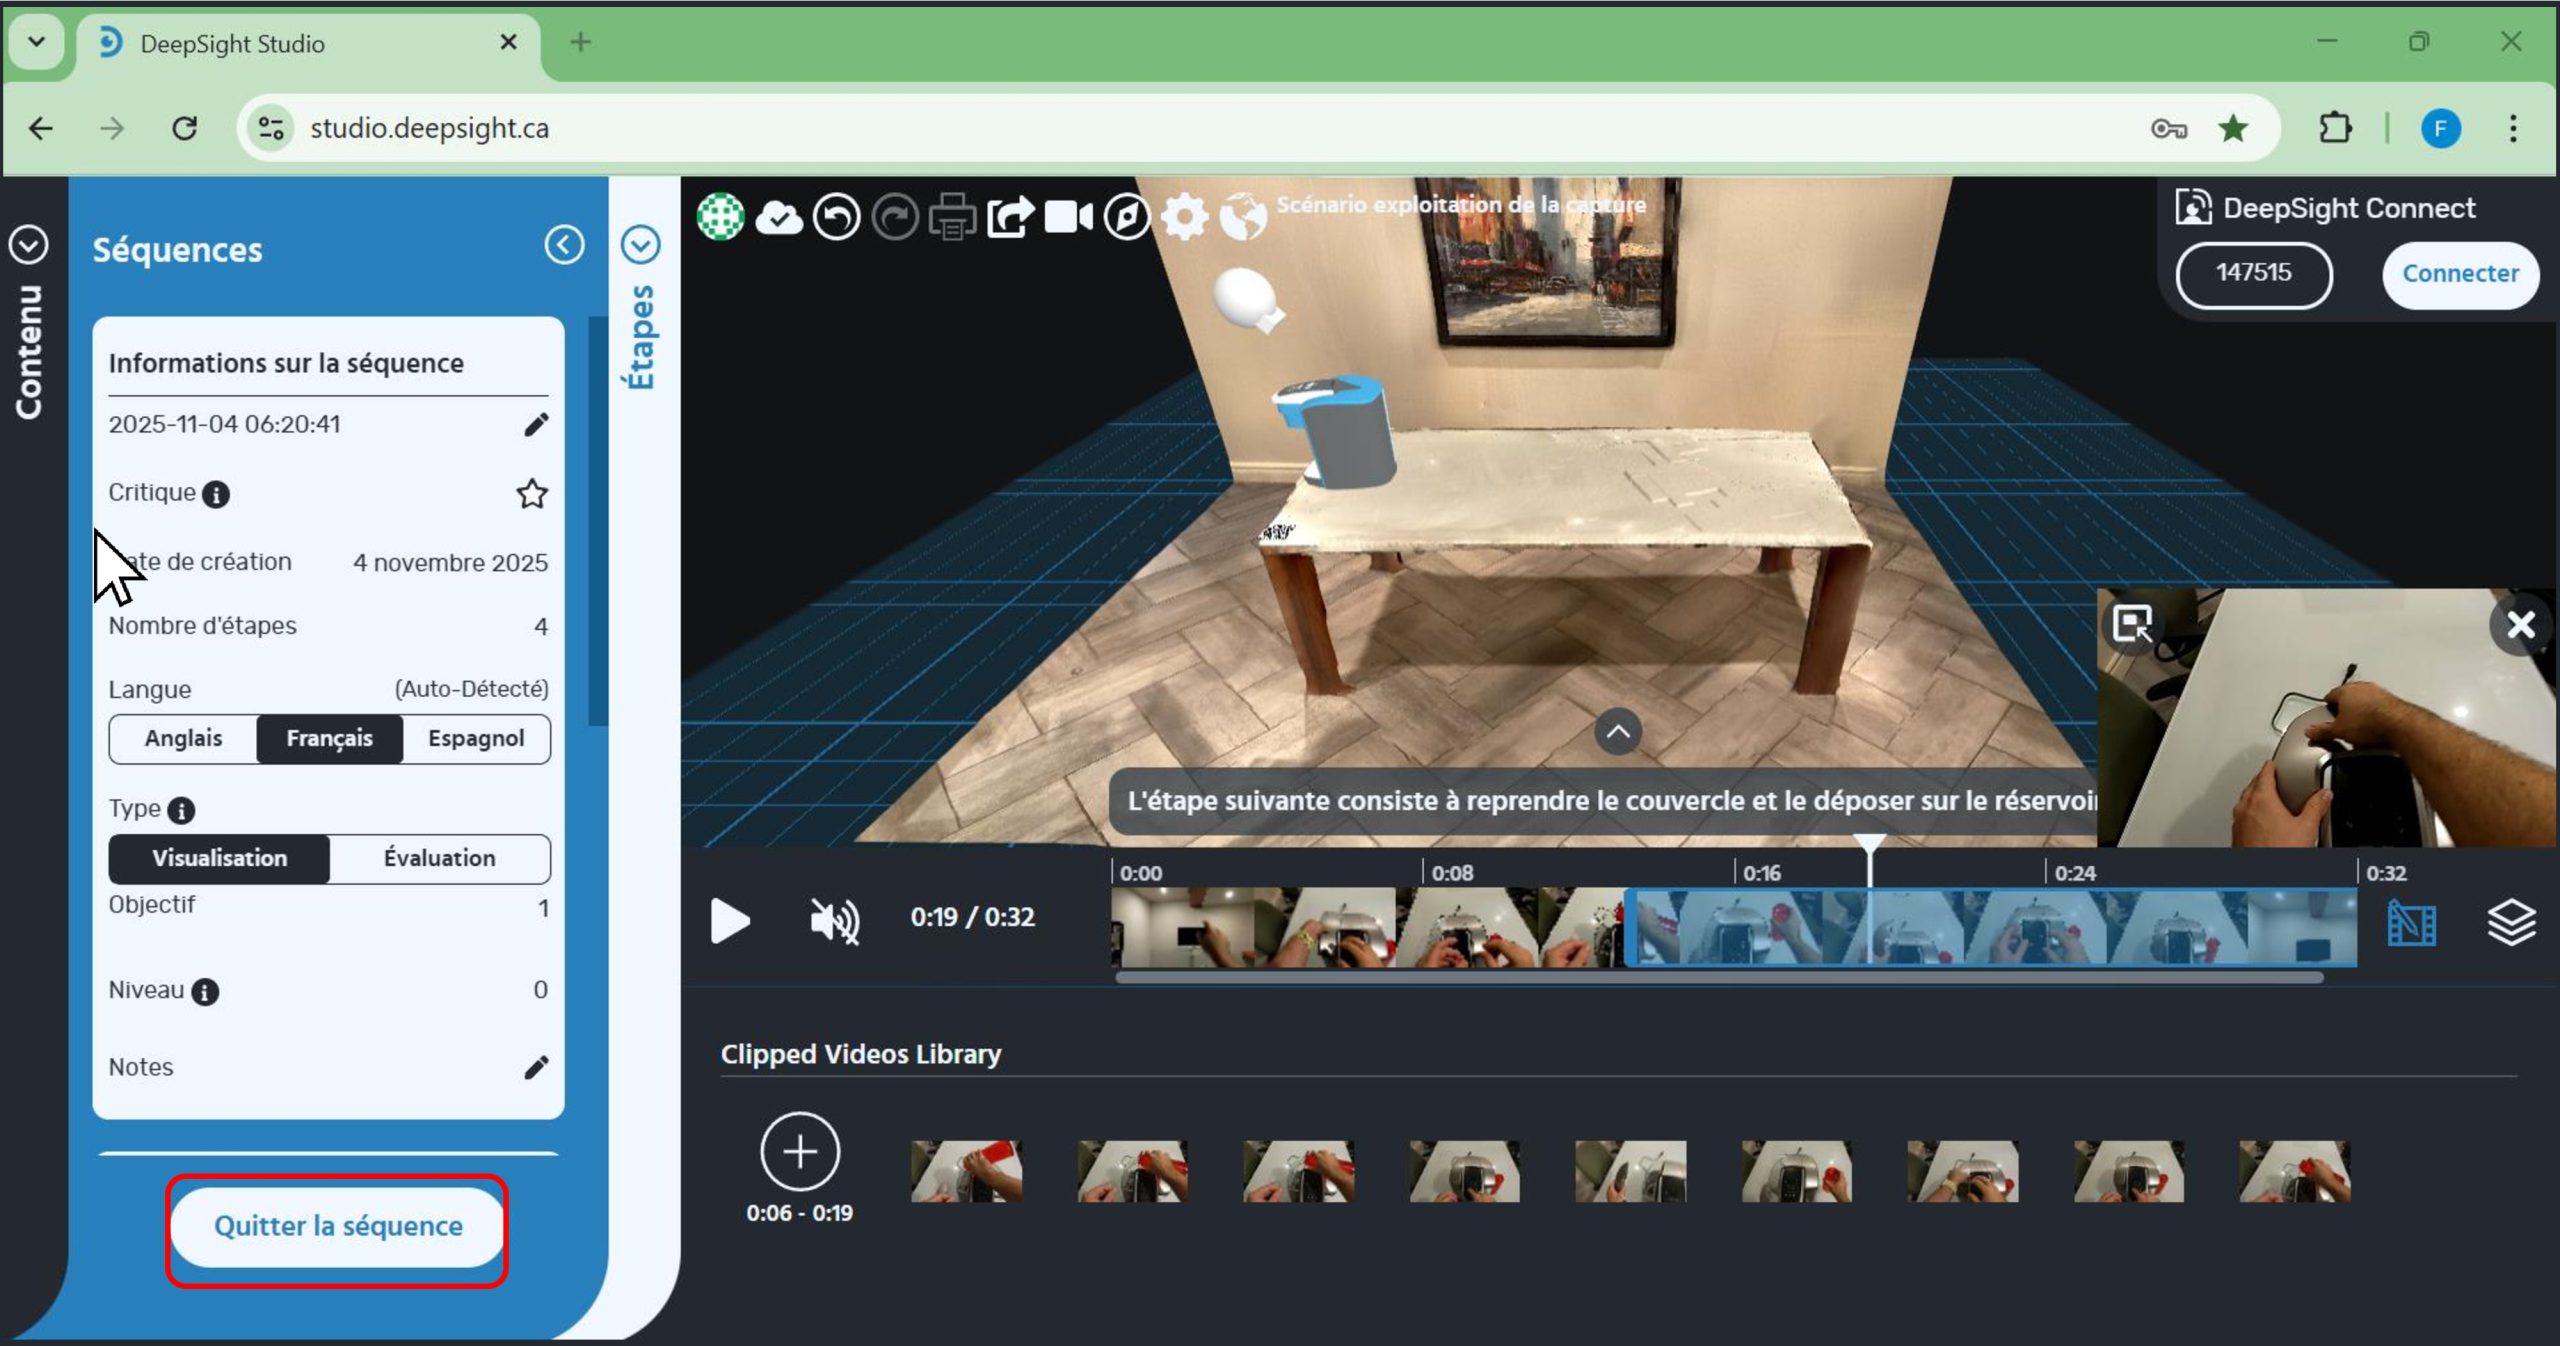Switch language to Anglais

point(183,739)
